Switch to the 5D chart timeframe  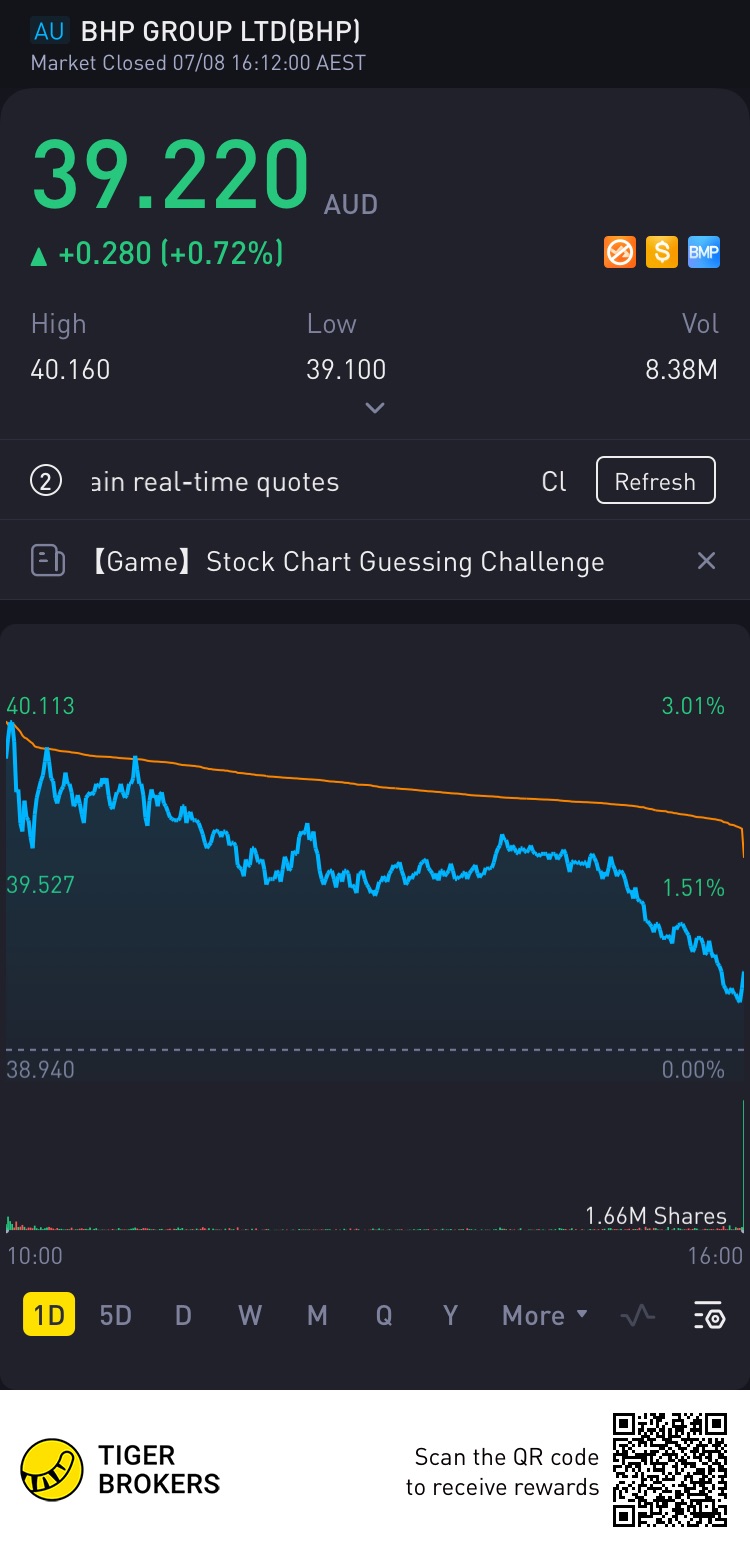coord(116,1315)
